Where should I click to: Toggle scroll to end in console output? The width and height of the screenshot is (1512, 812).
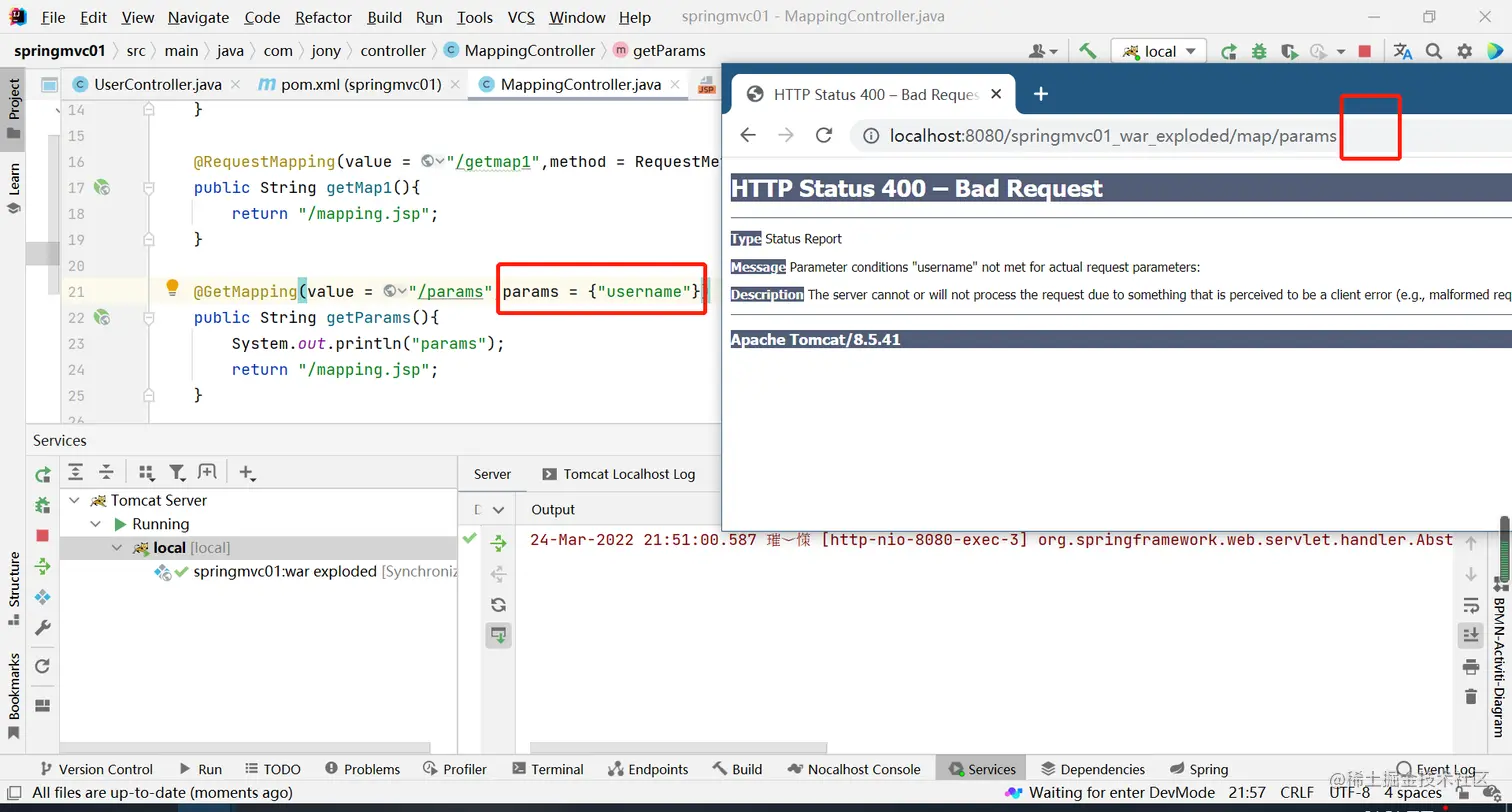click(1470, 635)
